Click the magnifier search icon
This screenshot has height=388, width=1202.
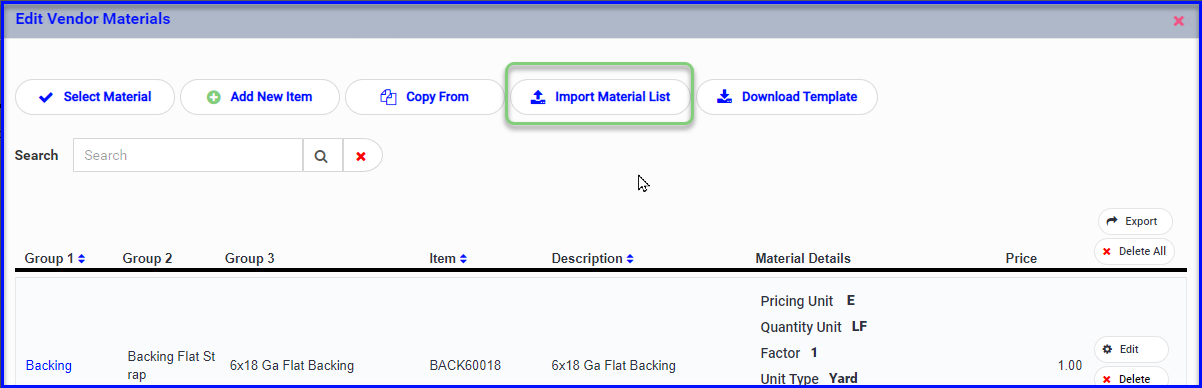click(x=322, y=156)
